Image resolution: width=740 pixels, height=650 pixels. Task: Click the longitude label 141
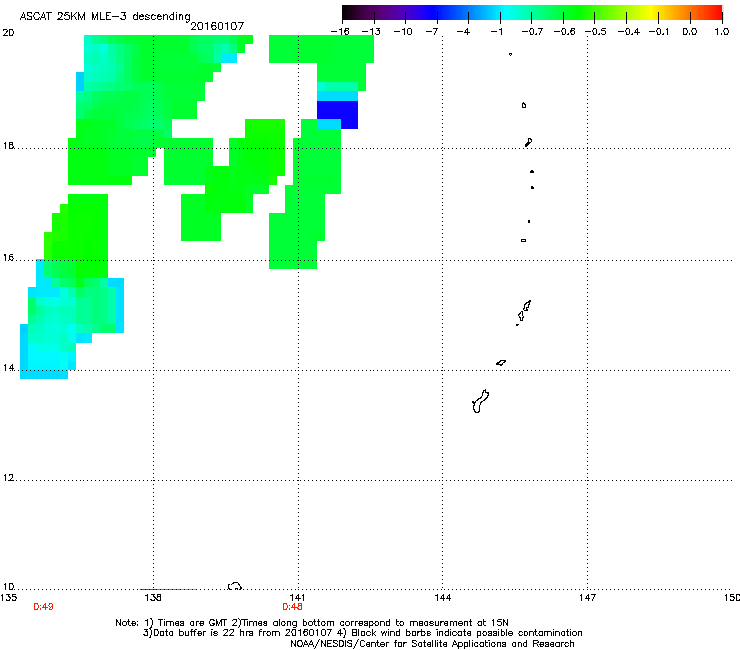pyautogui.click(x=297, y=598)
